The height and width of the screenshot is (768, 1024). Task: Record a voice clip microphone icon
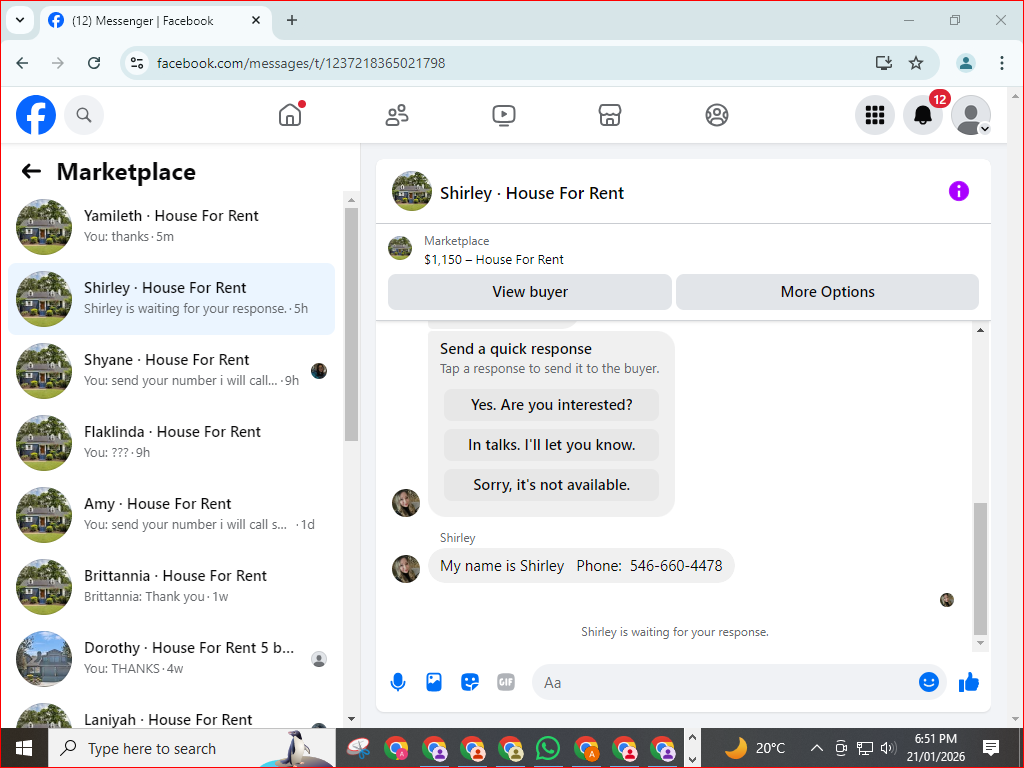398,682
